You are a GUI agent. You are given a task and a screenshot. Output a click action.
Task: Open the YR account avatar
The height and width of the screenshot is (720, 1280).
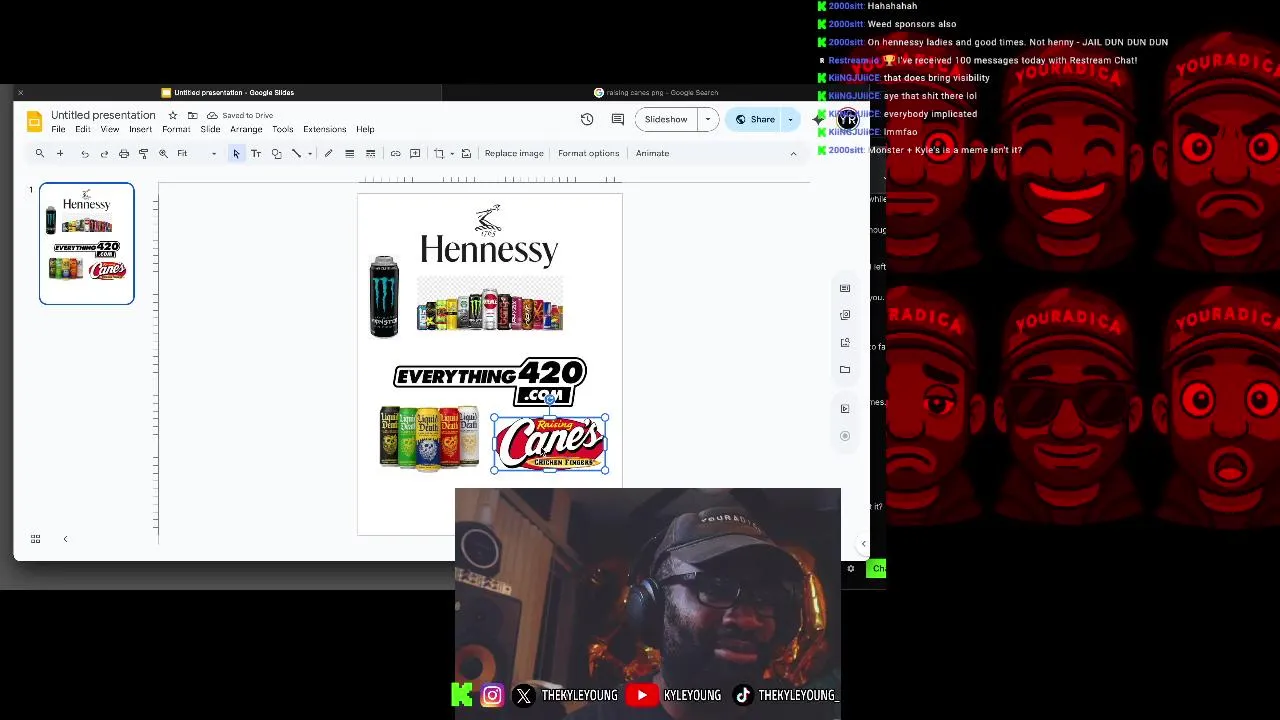pos(847,120)
